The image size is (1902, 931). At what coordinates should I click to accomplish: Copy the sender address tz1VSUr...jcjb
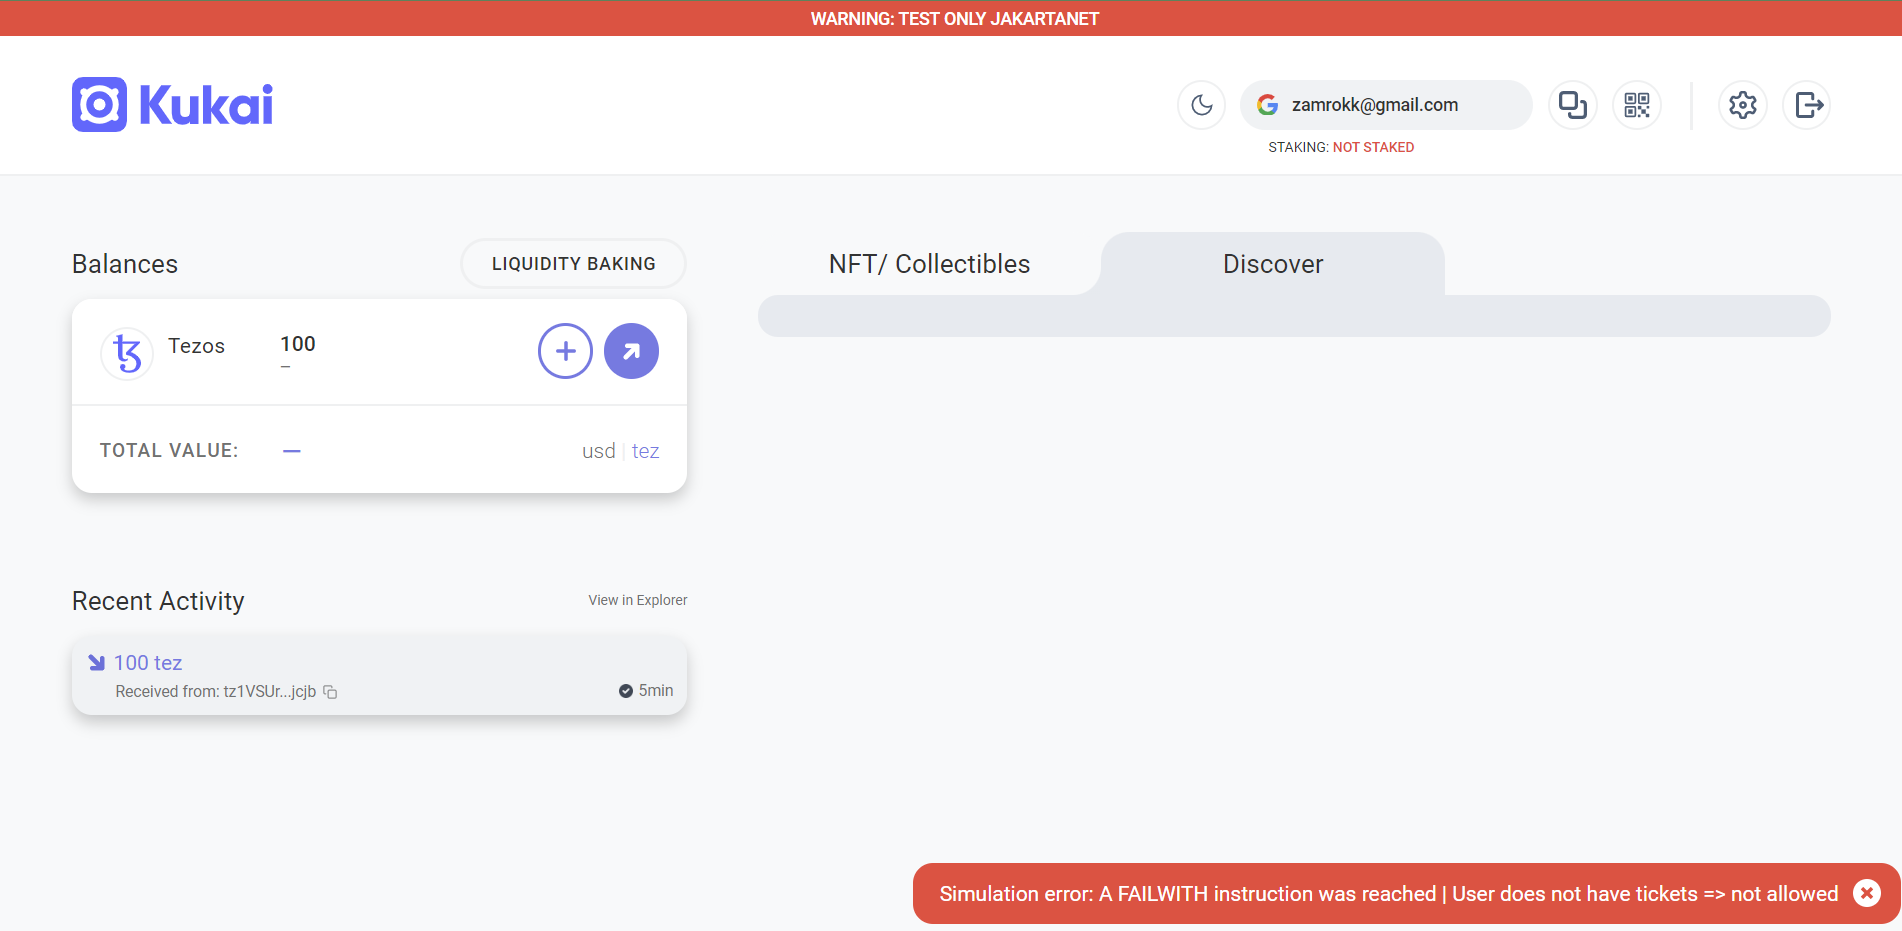[330, 692]
